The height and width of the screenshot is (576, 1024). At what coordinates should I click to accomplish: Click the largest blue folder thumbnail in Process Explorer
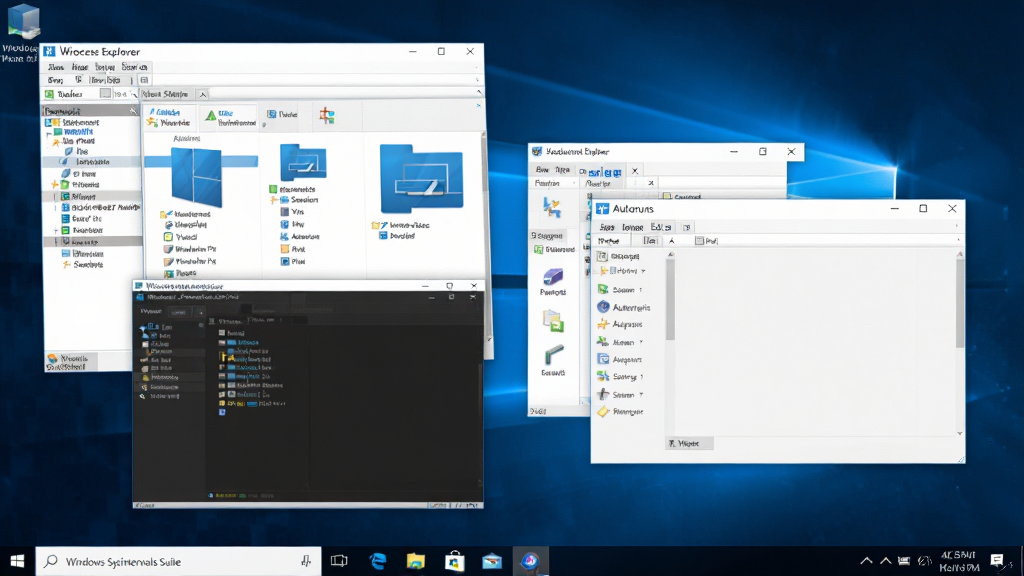[x=421, y=178]
